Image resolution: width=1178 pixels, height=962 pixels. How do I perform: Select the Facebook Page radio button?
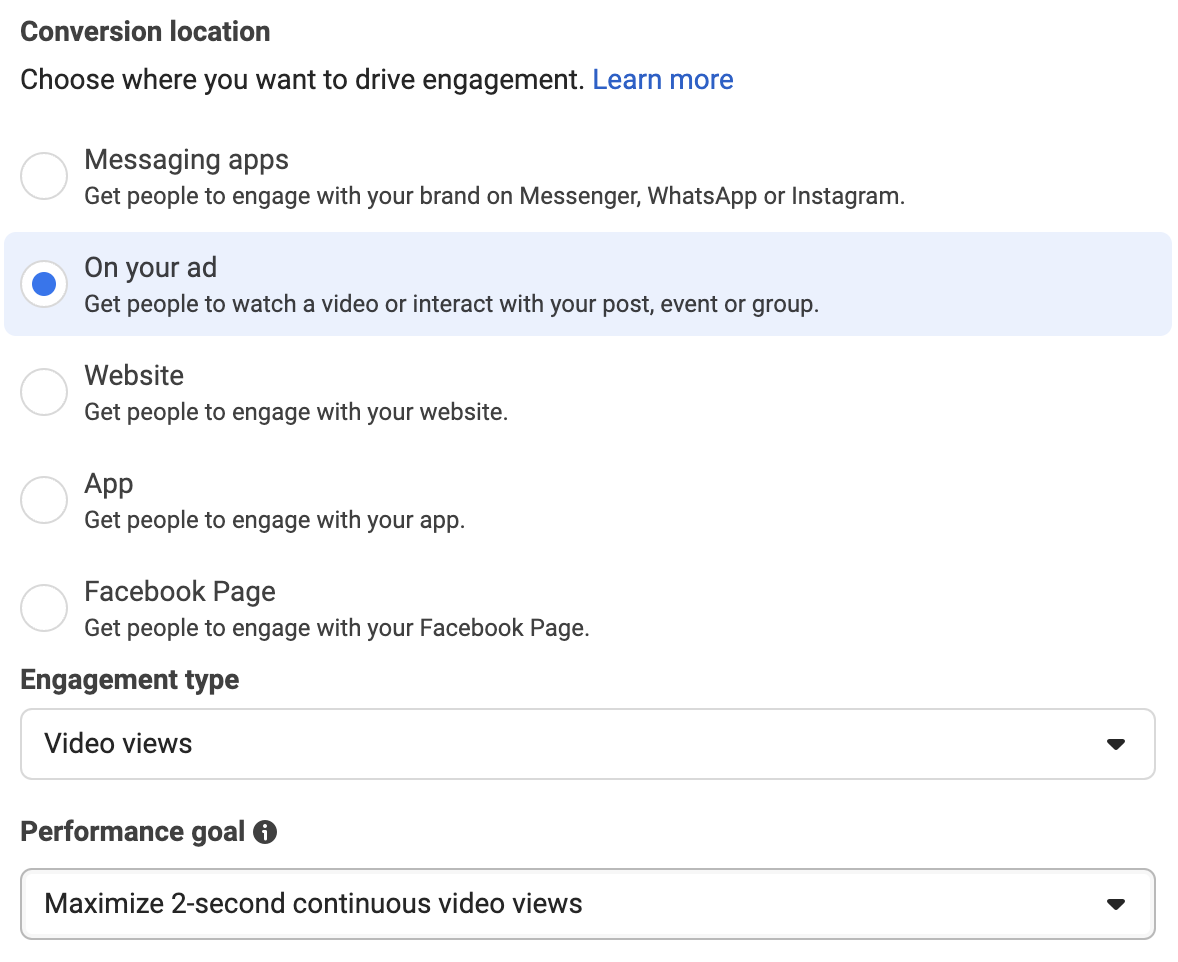click(44, 608)
